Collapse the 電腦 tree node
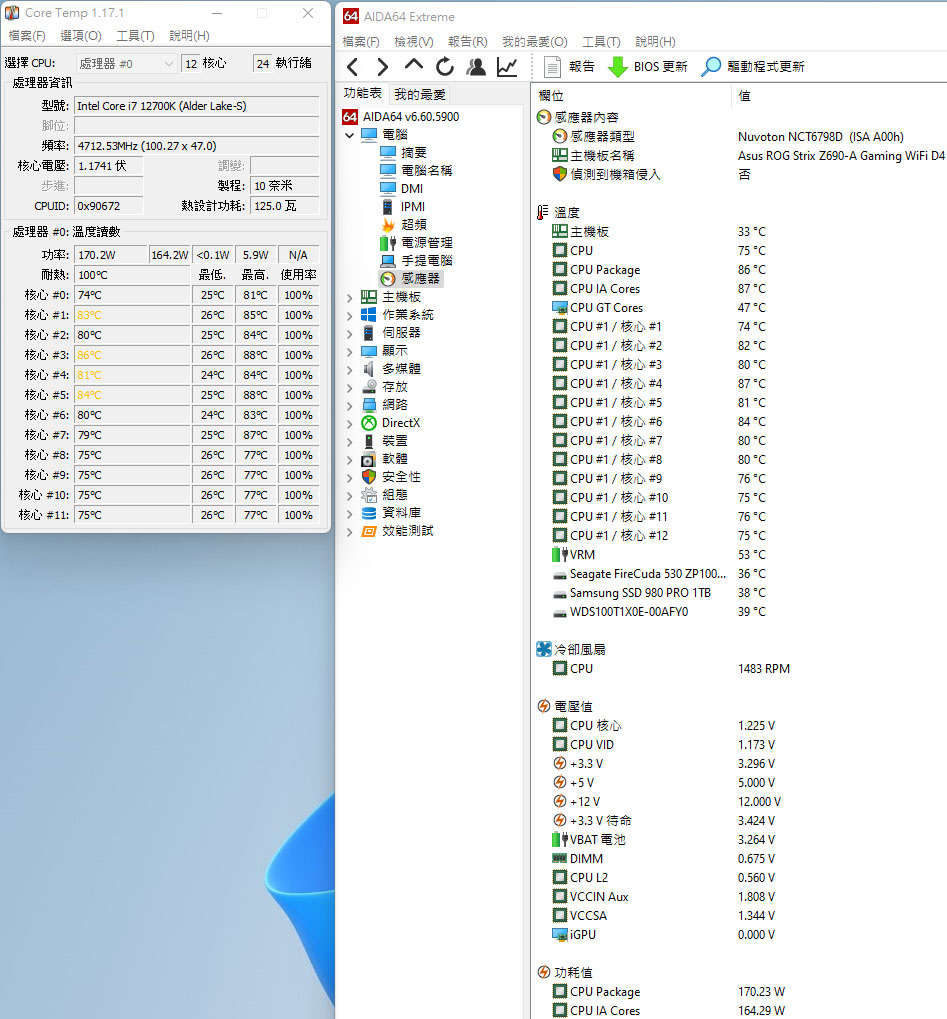 click(350, 135)
